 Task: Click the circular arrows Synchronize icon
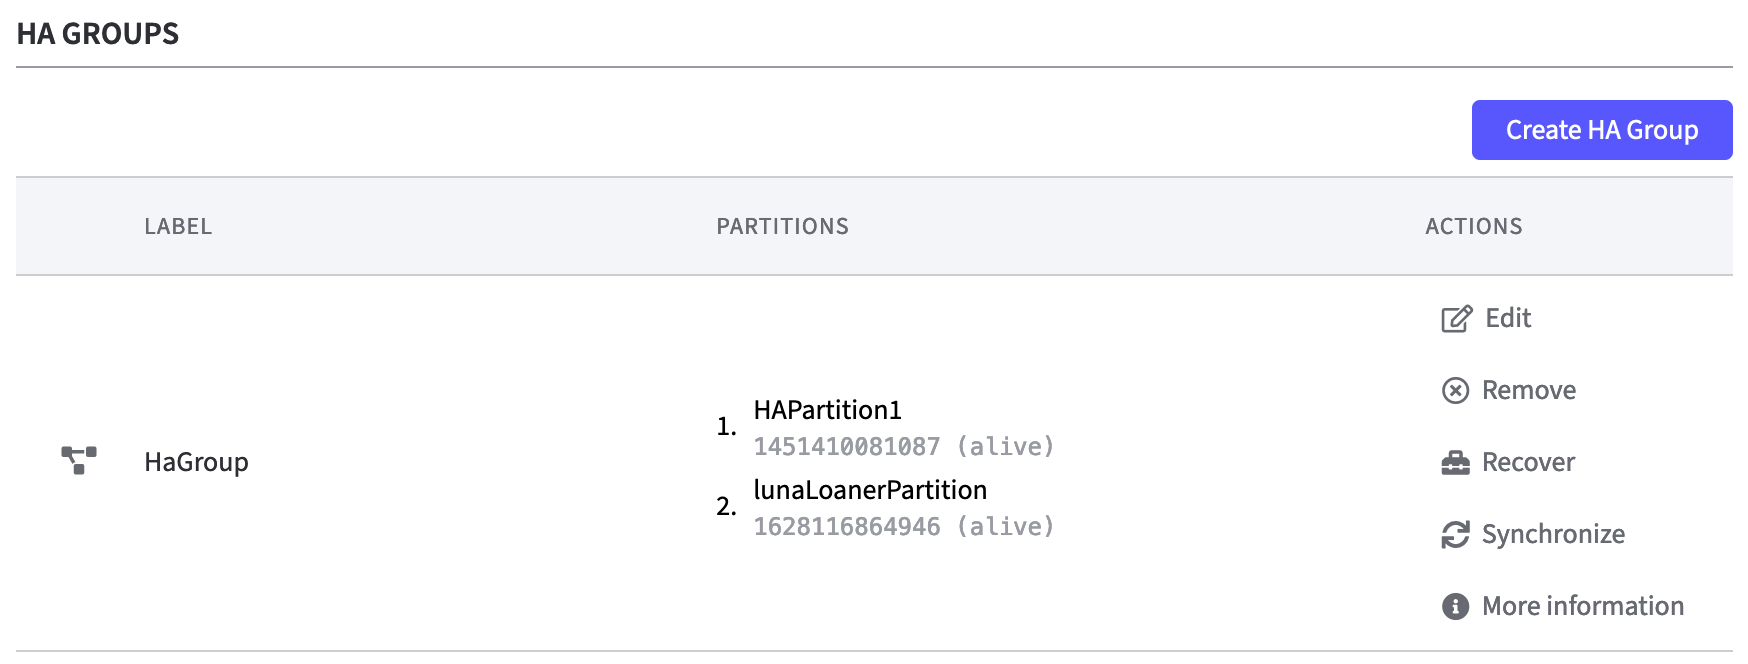point(1455,535)
